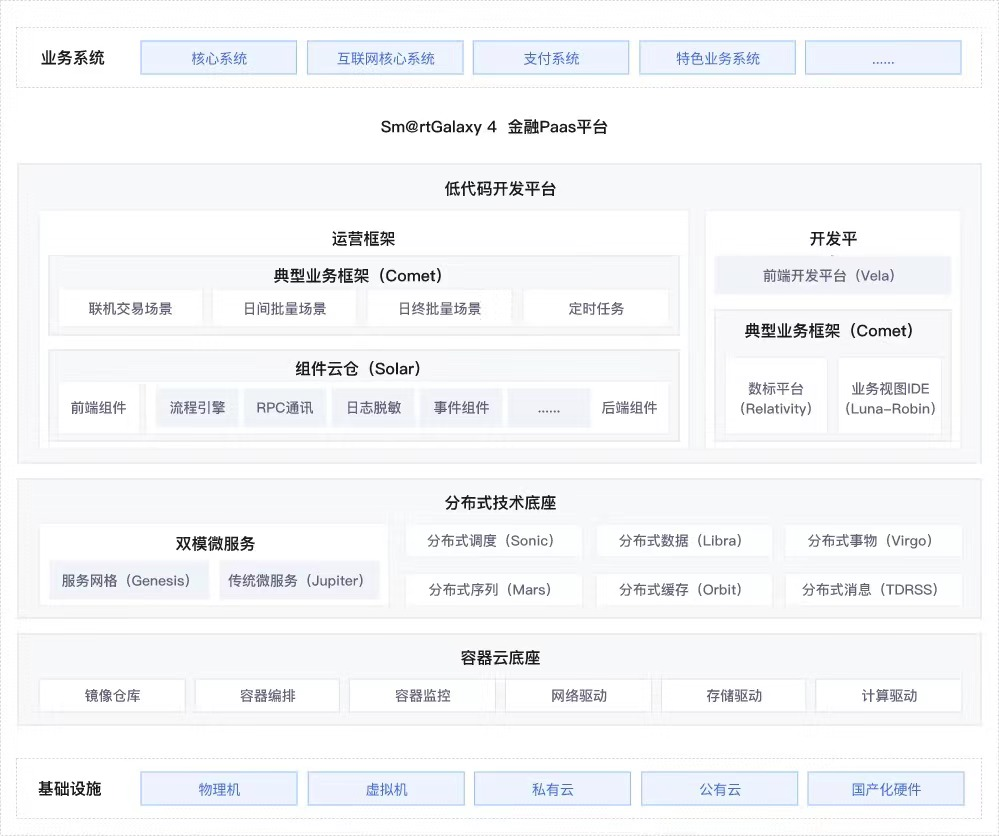Image resolution: width=999 pixels, height=836 pixels.
Task: Select 私有云 in the infrastructure row
Action: pyautogui.click(x=552, y=788)
